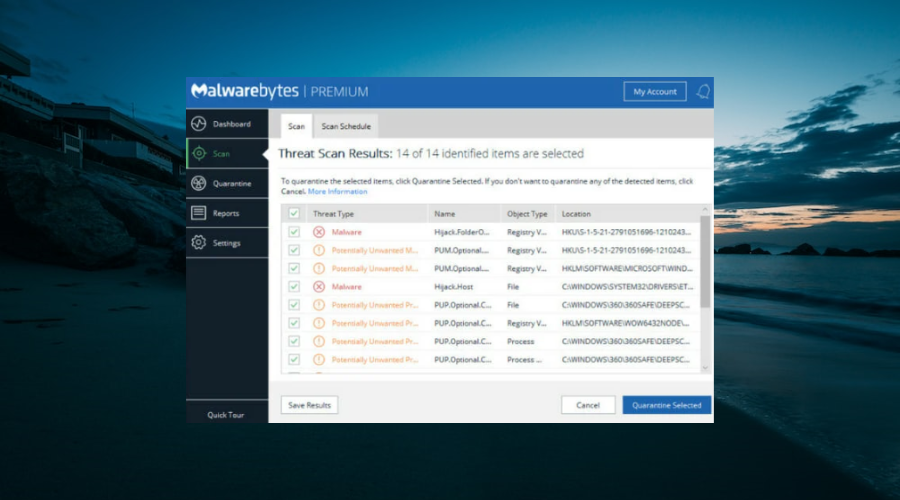Select the Hijack.FolderO name cell
Screen dimensions: 900x500
pos(461,232)
